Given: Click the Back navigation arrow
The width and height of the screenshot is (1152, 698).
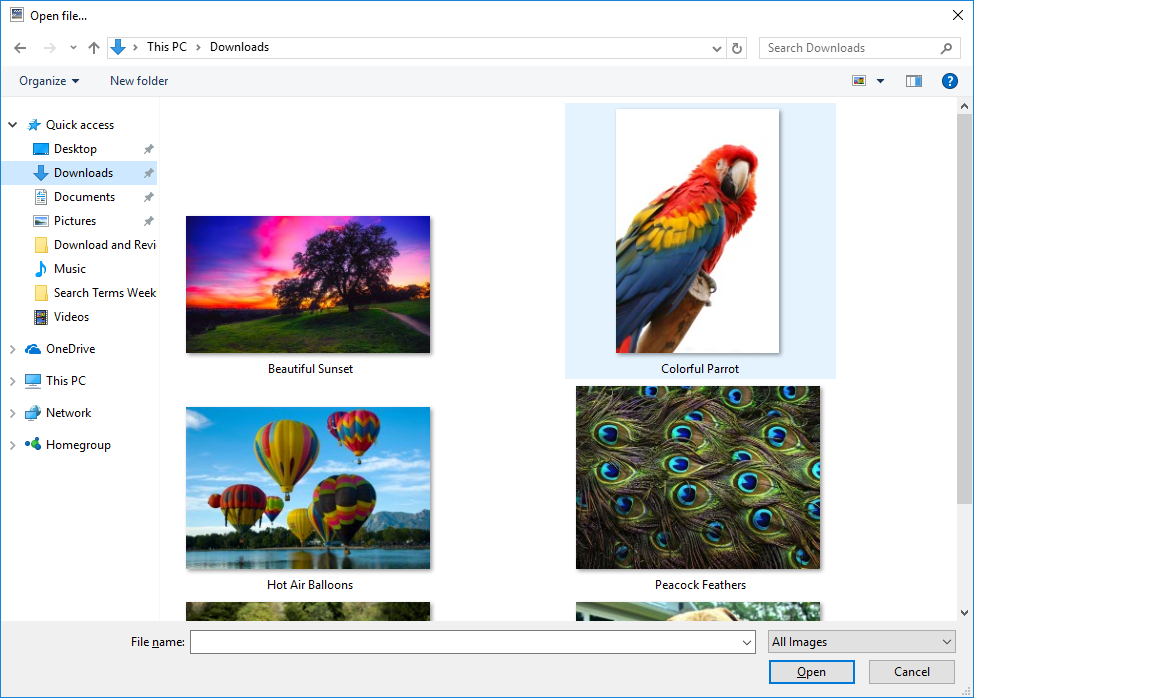Looking at the screenshot, I should click(20, 48).
